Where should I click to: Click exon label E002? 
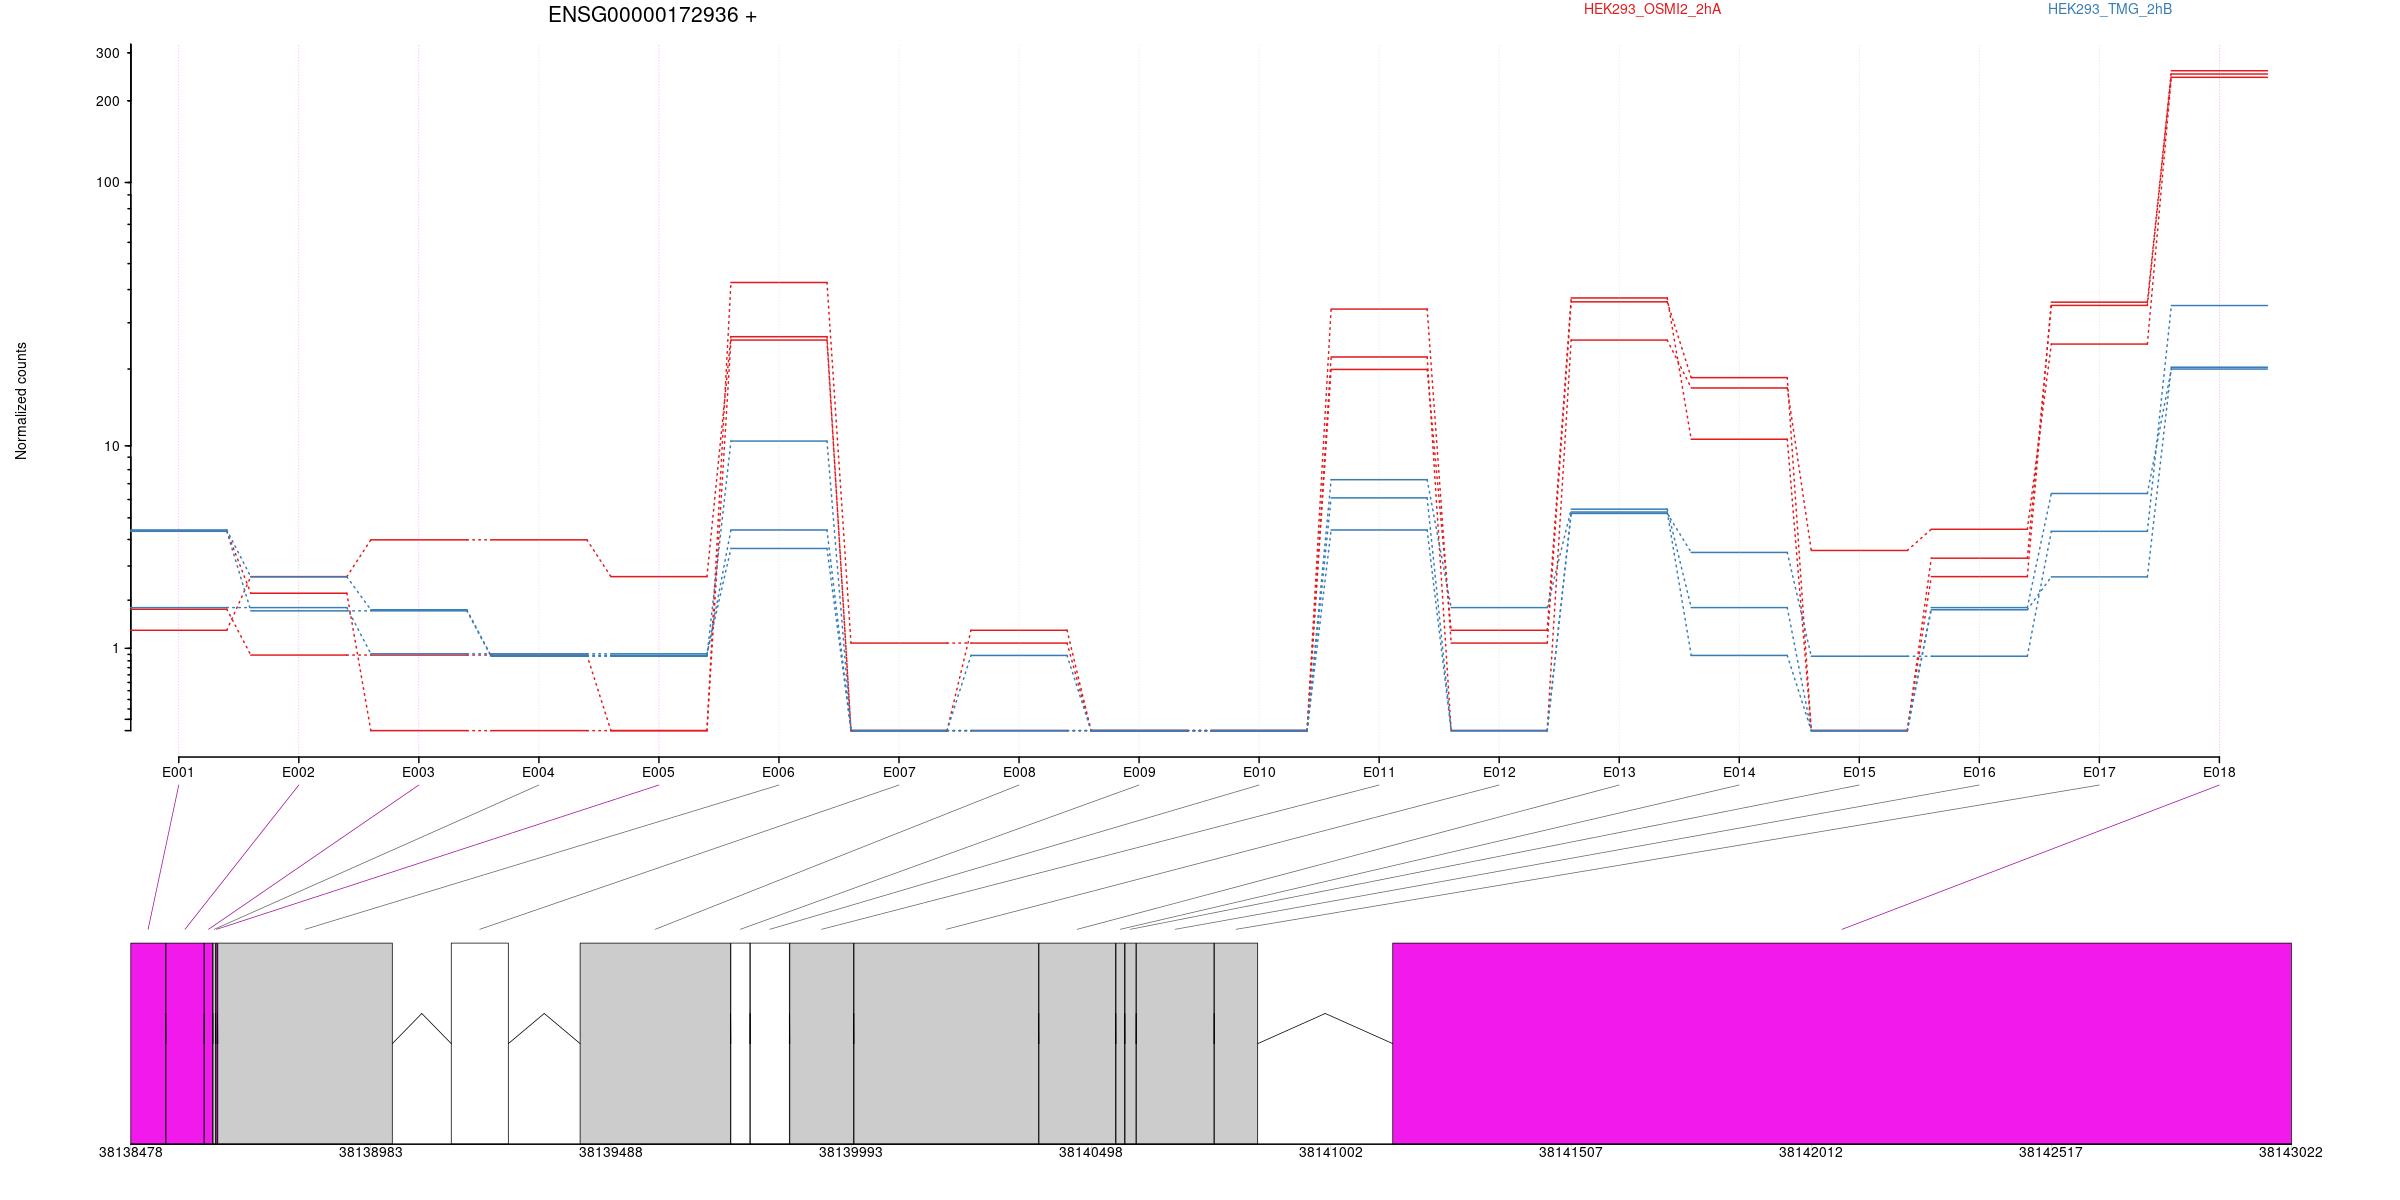click(298, 772)
